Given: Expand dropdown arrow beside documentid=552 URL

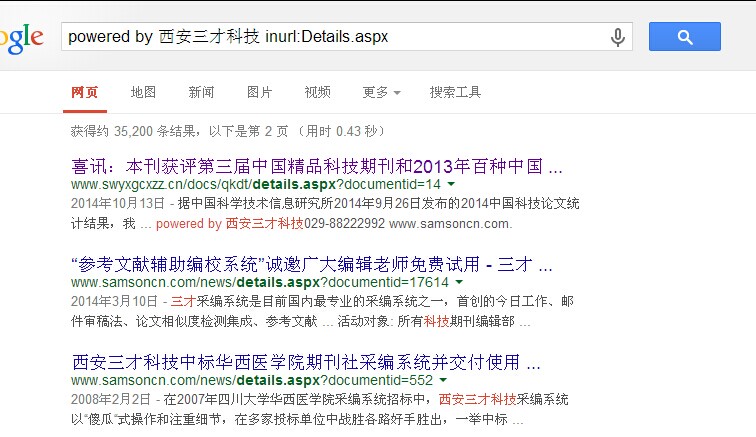Looking at the screenshot, I should pyautogui.click(x=443, y=380).
